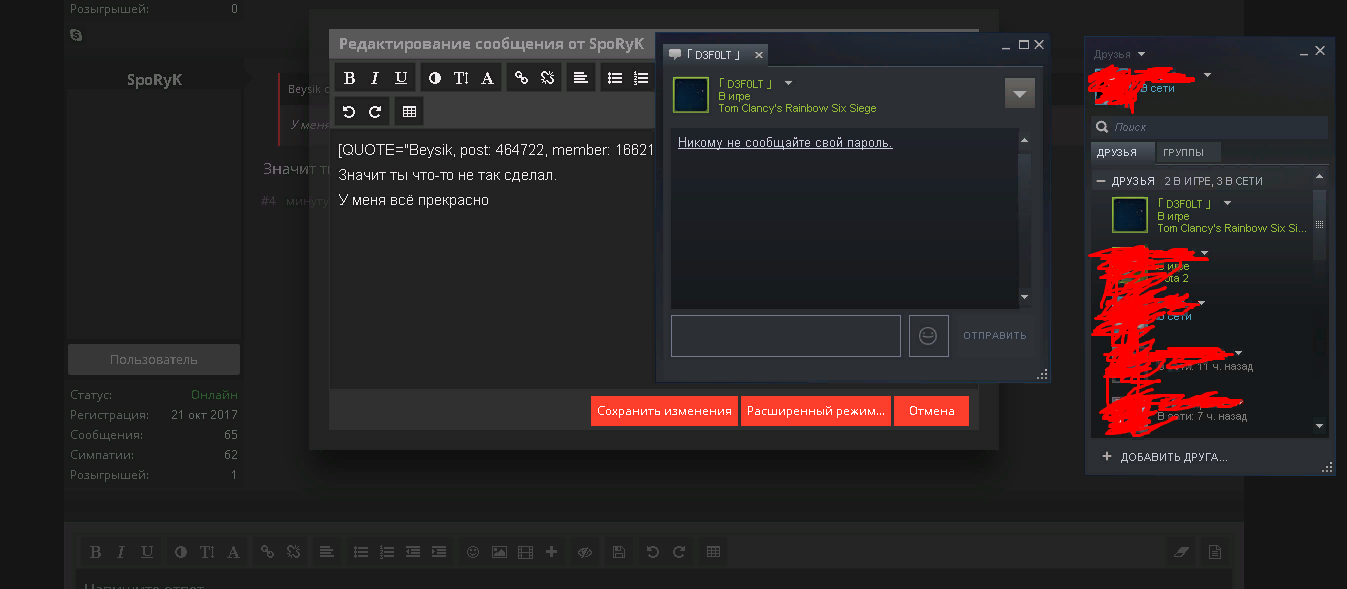The width and height of the screenshot is (1347, 589).
Task: Click the insert smiley icon in the reply toolbar
Action: click(x=473, y=551)
